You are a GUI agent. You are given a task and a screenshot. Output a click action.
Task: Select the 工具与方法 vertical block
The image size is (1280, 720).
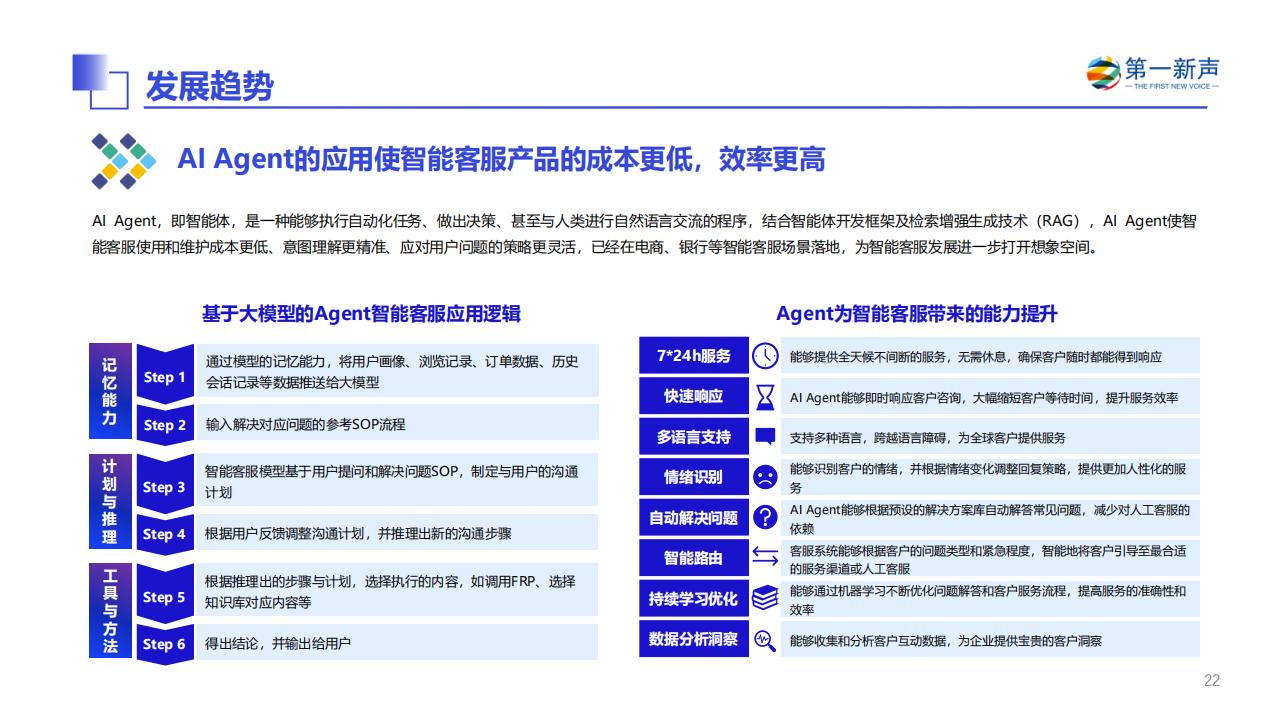(109, 610)
